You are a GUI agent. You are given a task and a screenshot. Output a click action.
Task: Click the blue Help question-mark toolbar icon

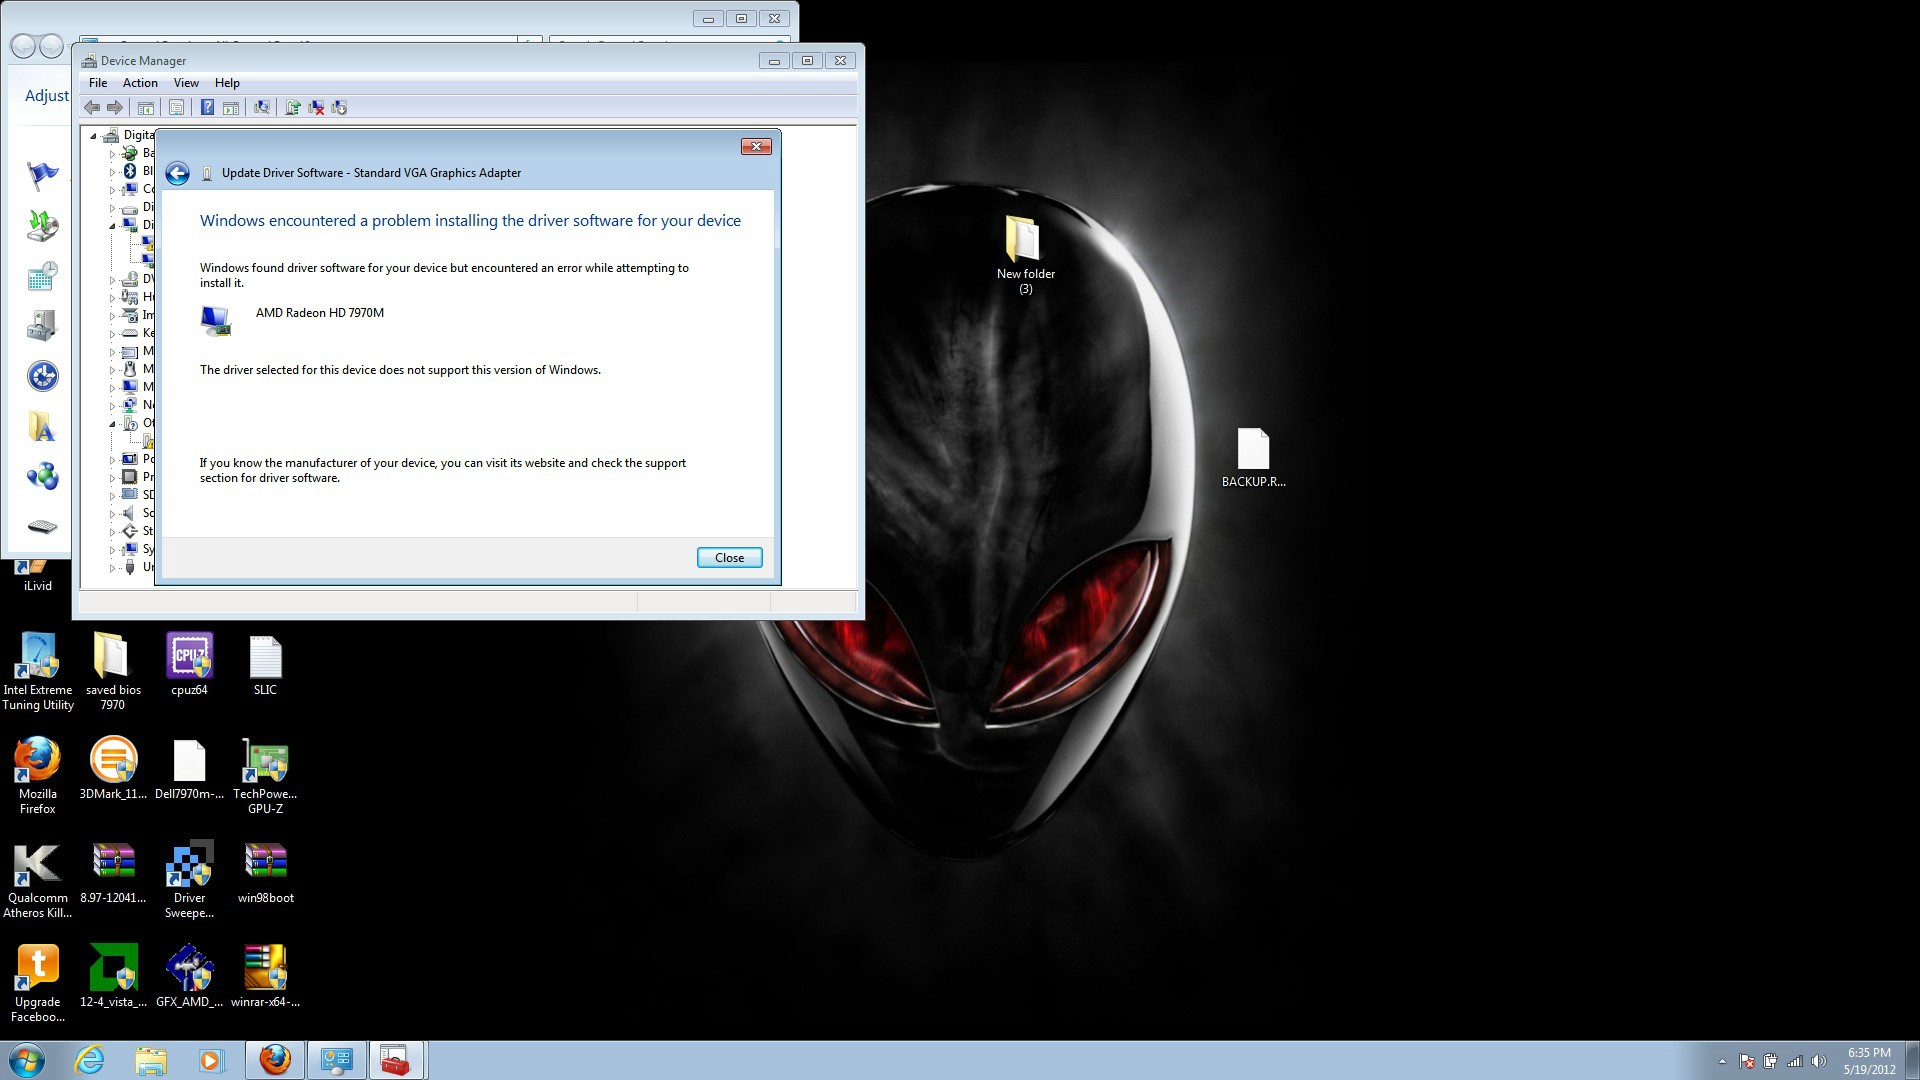pyautogui.click(x=207, y=108)
